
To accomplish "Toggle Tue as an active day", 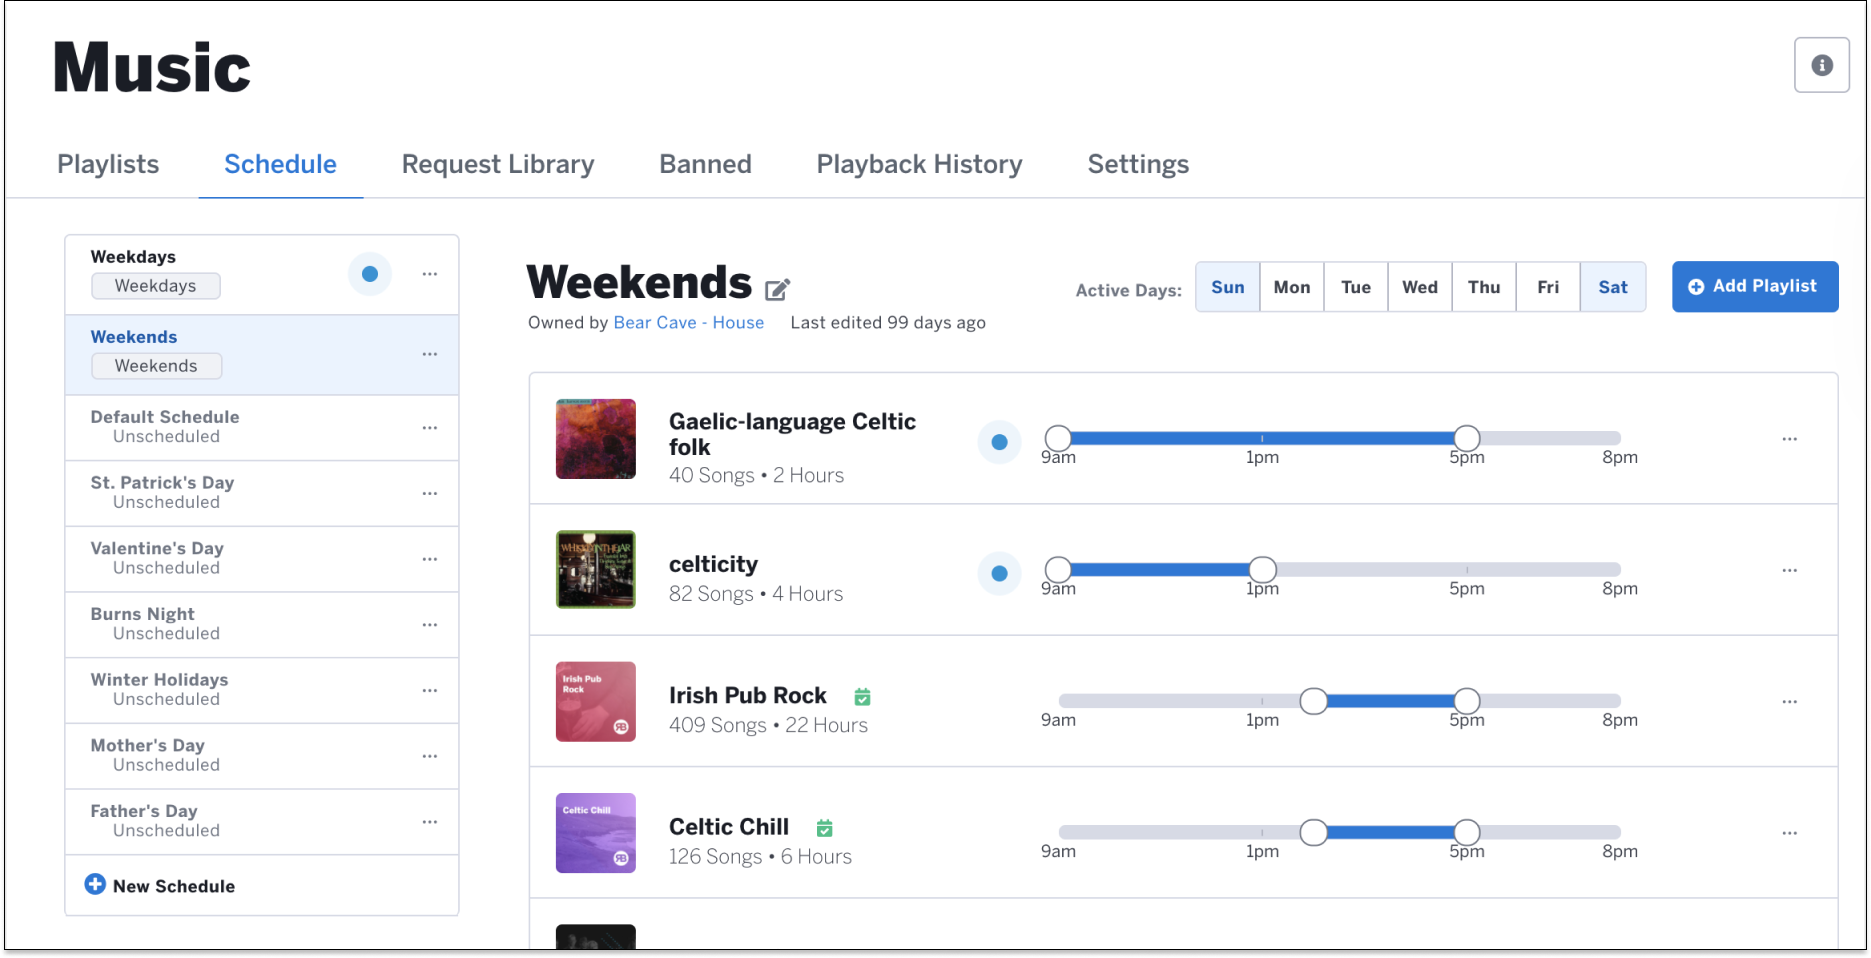I will pos(1356,287).
